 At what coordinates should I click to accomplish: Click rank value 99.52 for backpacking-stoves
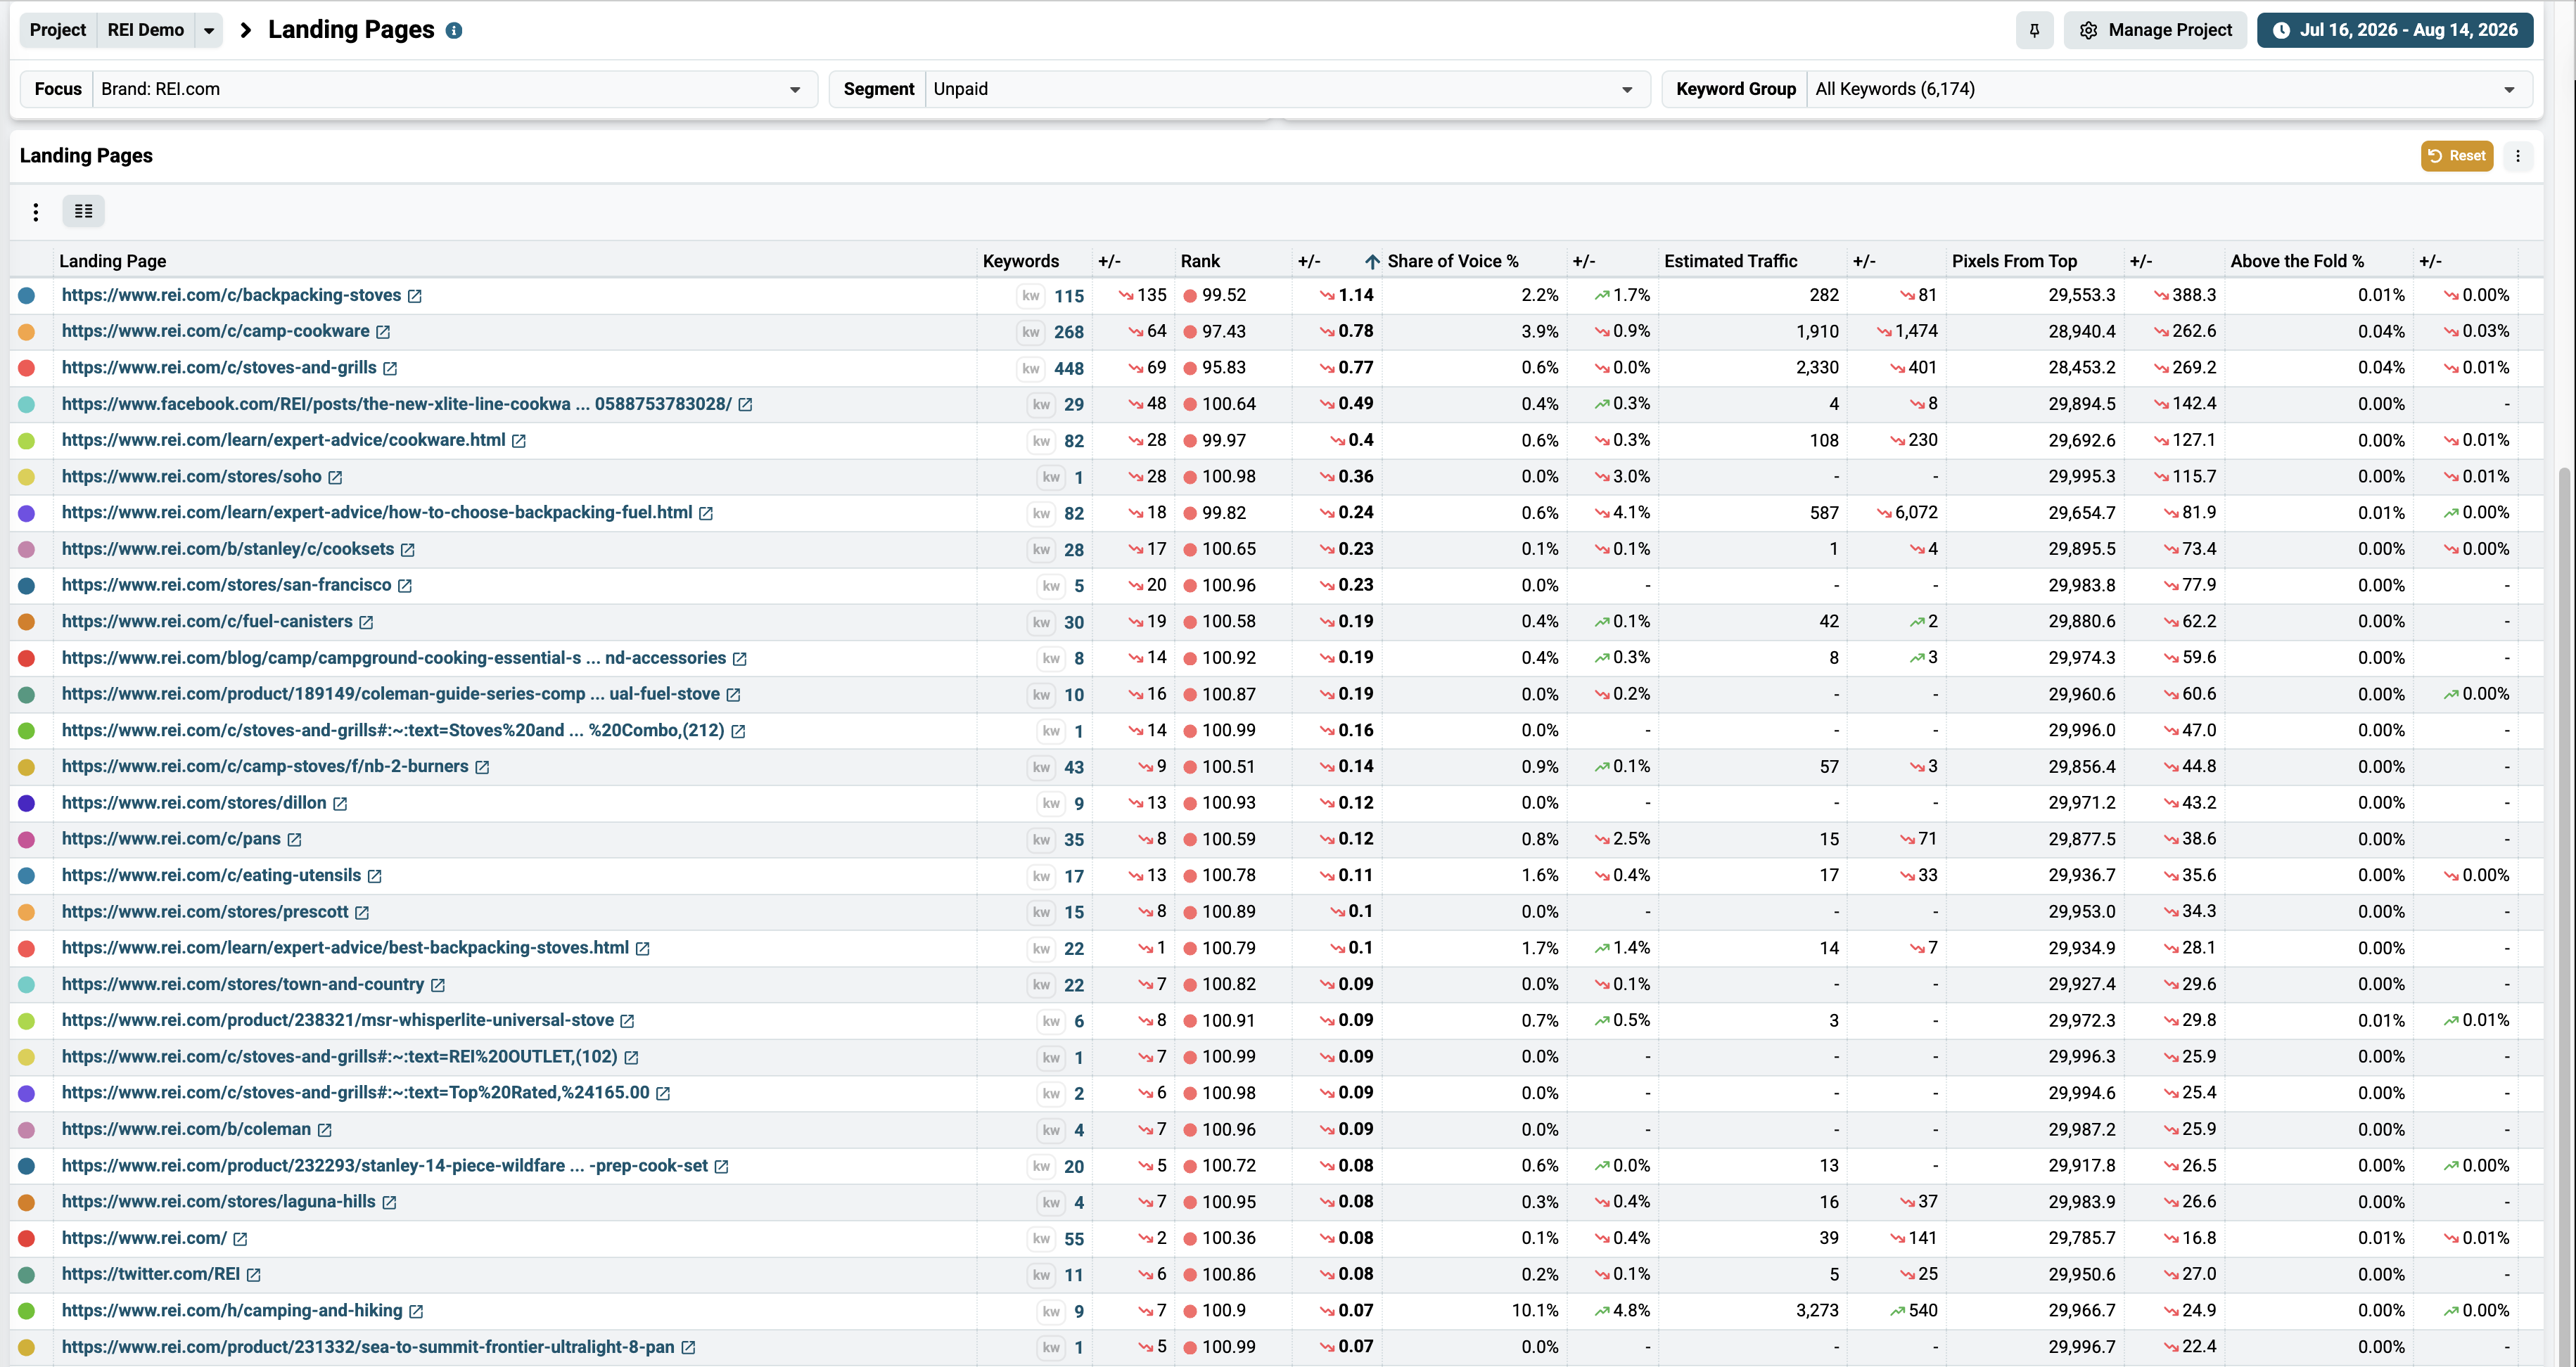(1224, 295)
